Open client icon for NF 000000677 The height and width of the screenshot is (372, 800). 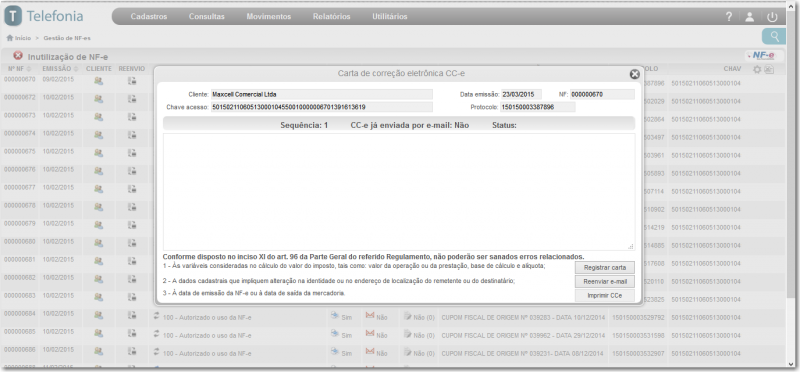pos(98,189)
